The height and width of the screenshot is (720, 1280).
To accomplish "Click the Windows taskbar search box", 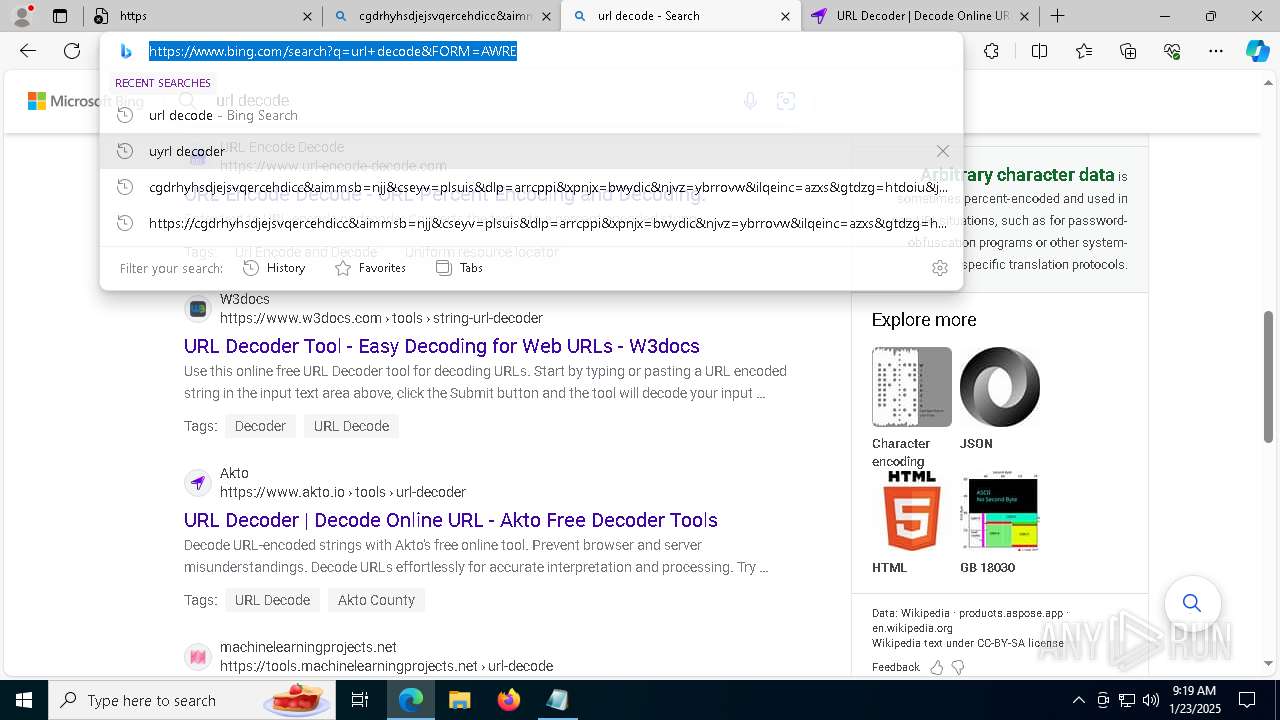I will 190,700.
